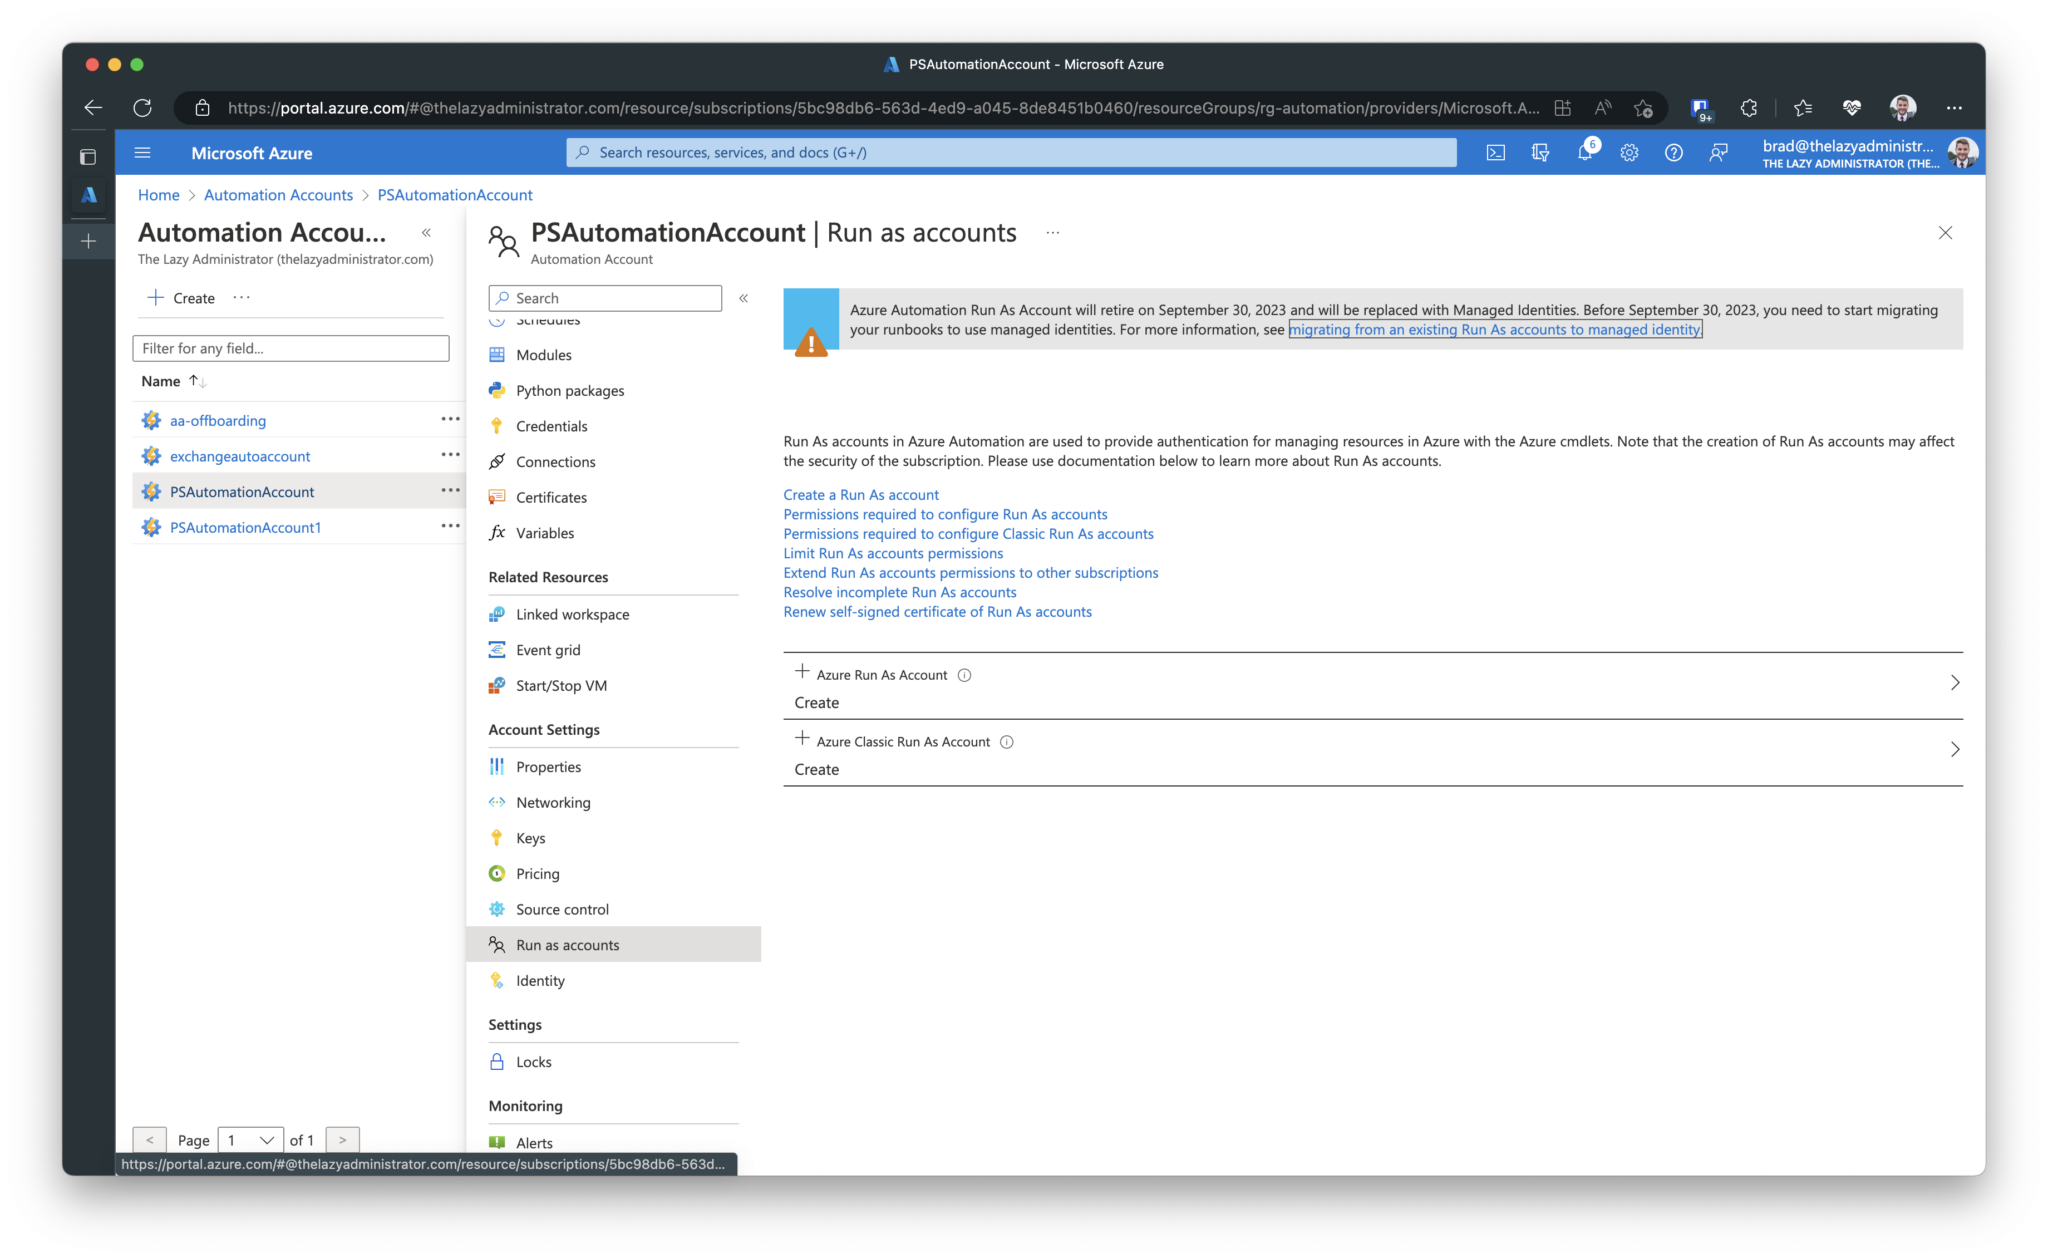The image size is (2048, 1258).
Task: Click info icon beside Azure Run As Account
Action: [x=964, y=675]
